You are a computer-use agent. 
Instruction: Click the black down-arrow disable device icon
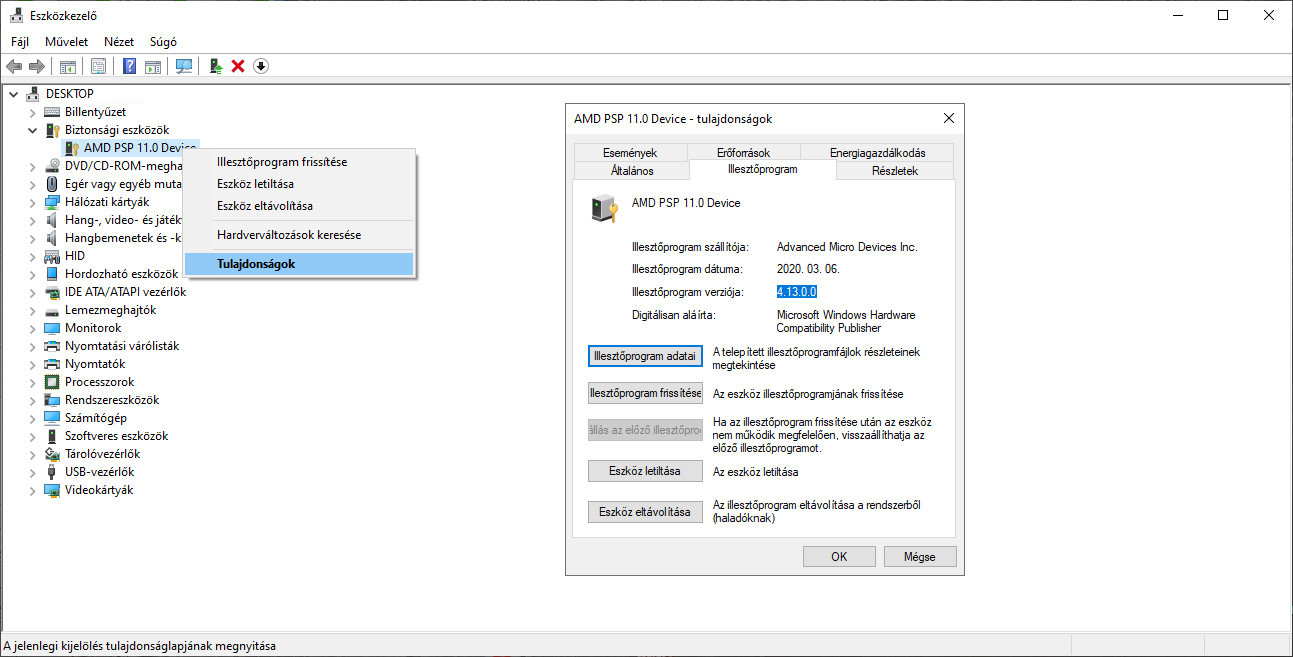pos(261,66)
